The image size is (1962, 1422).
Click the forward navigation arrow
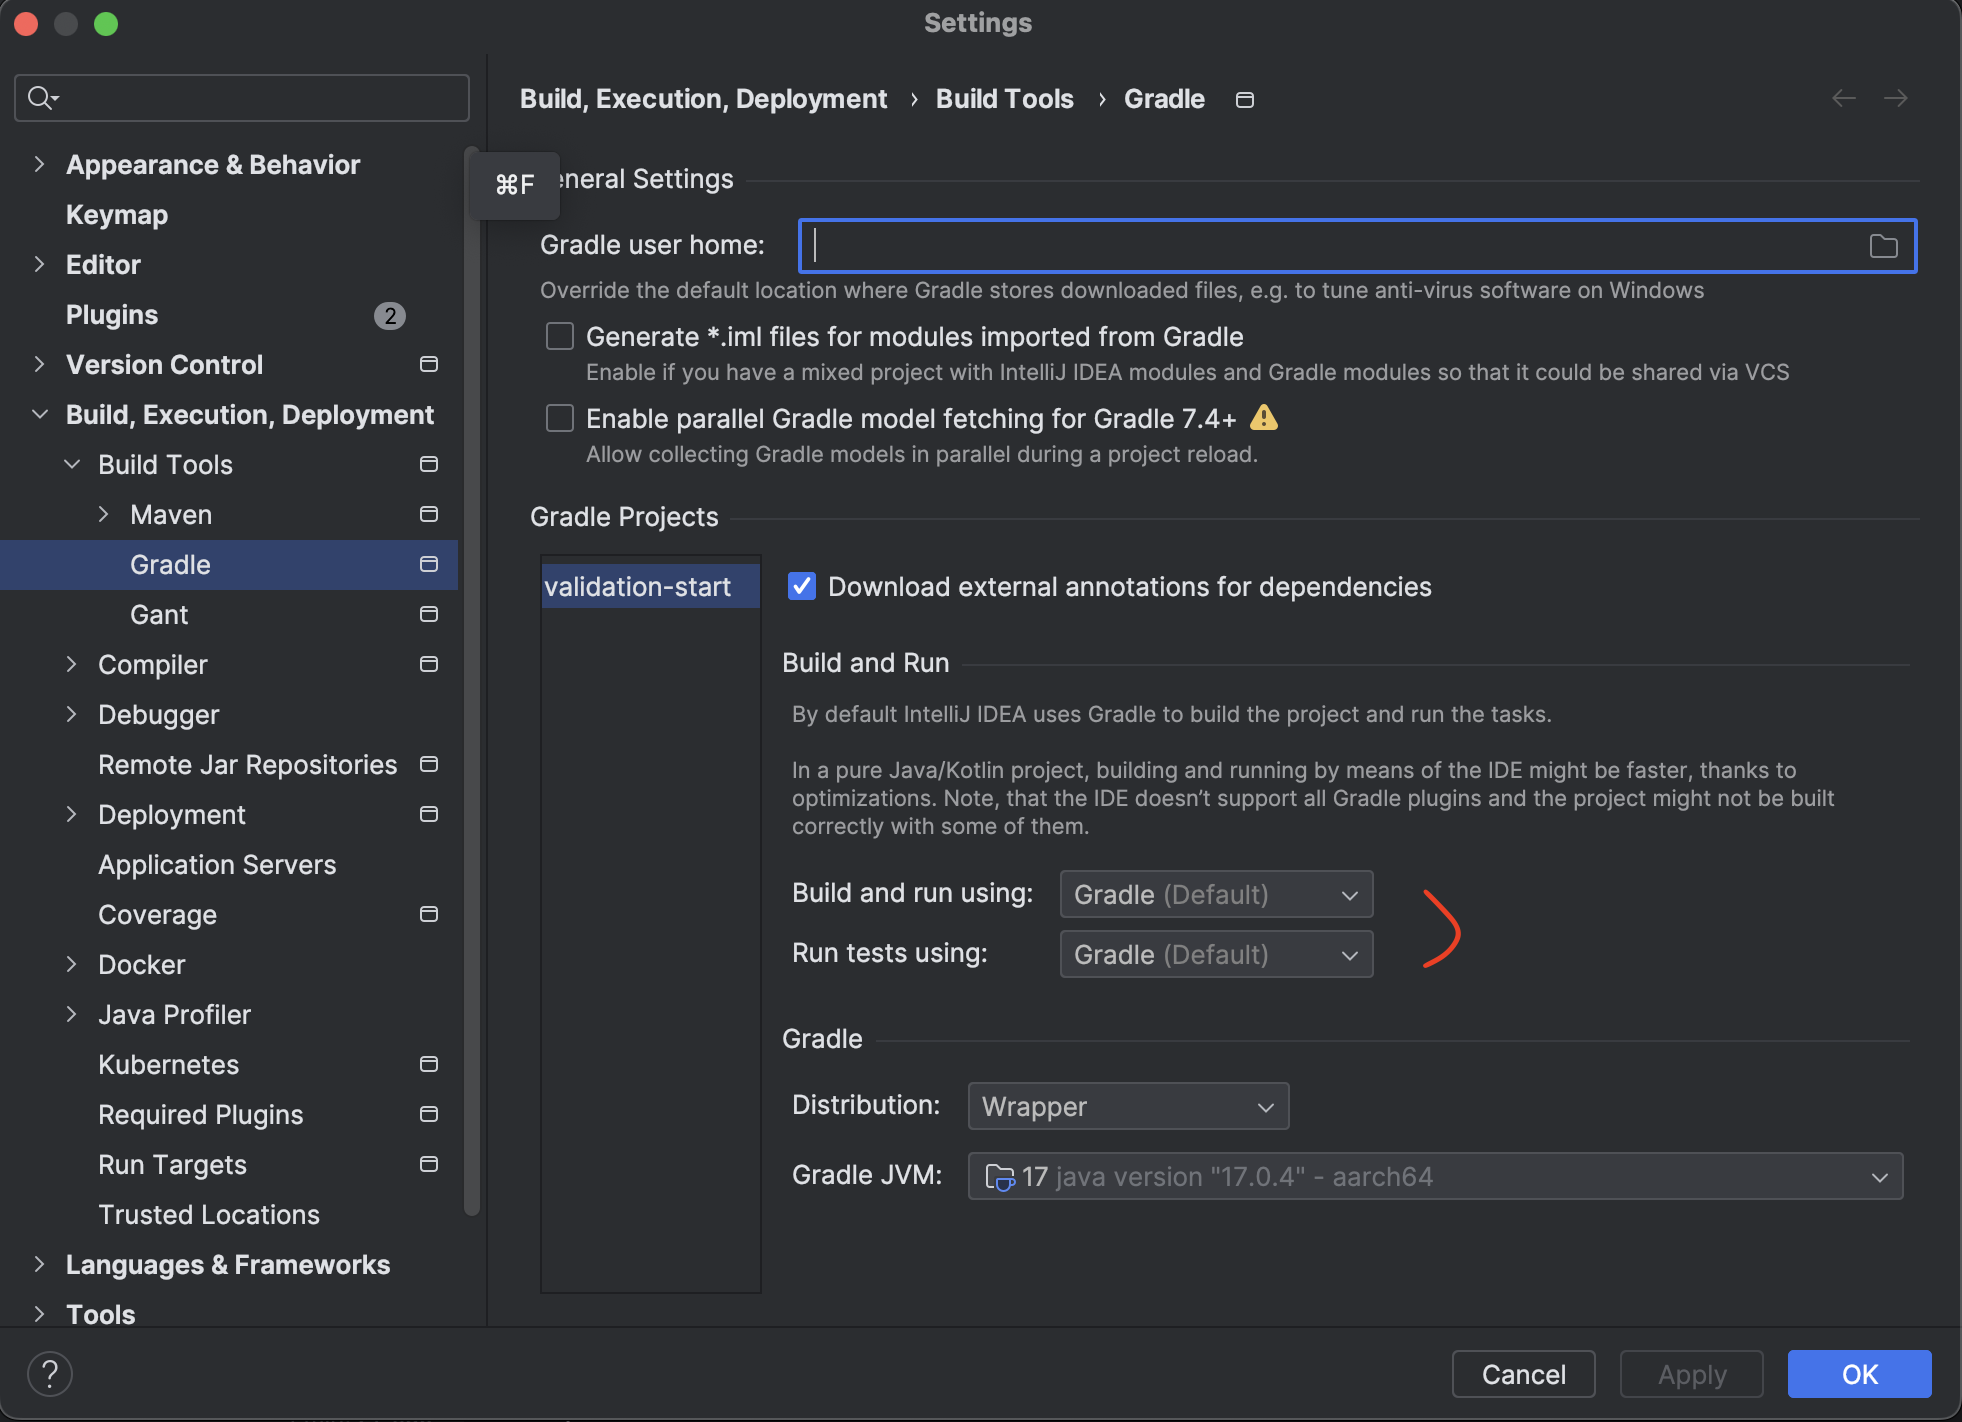(1896, 98)
